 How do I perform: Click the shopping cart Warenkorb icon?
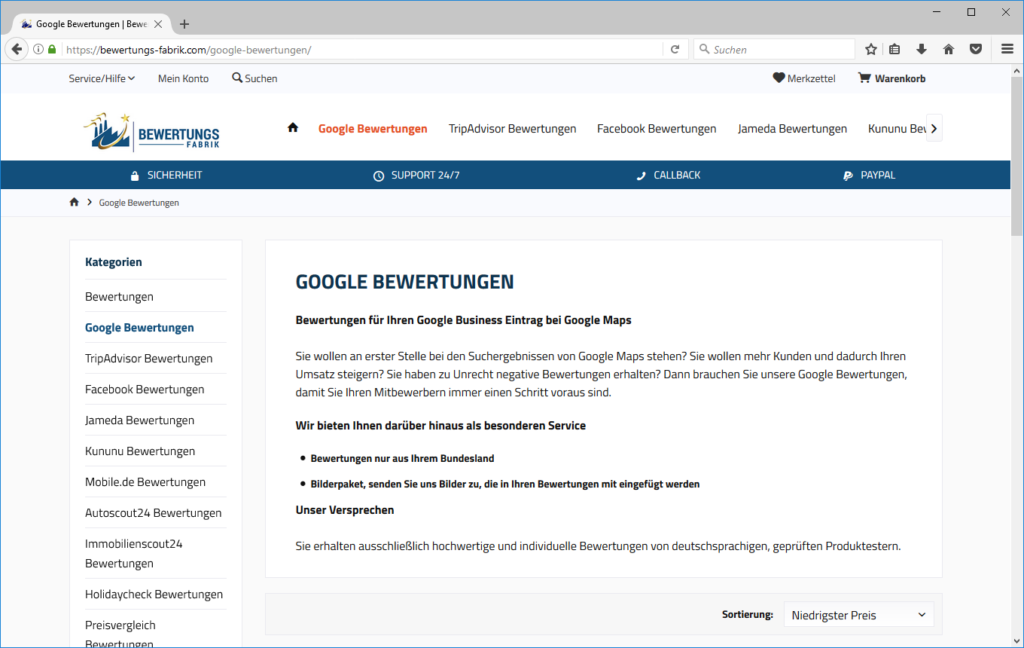point(864,78)
